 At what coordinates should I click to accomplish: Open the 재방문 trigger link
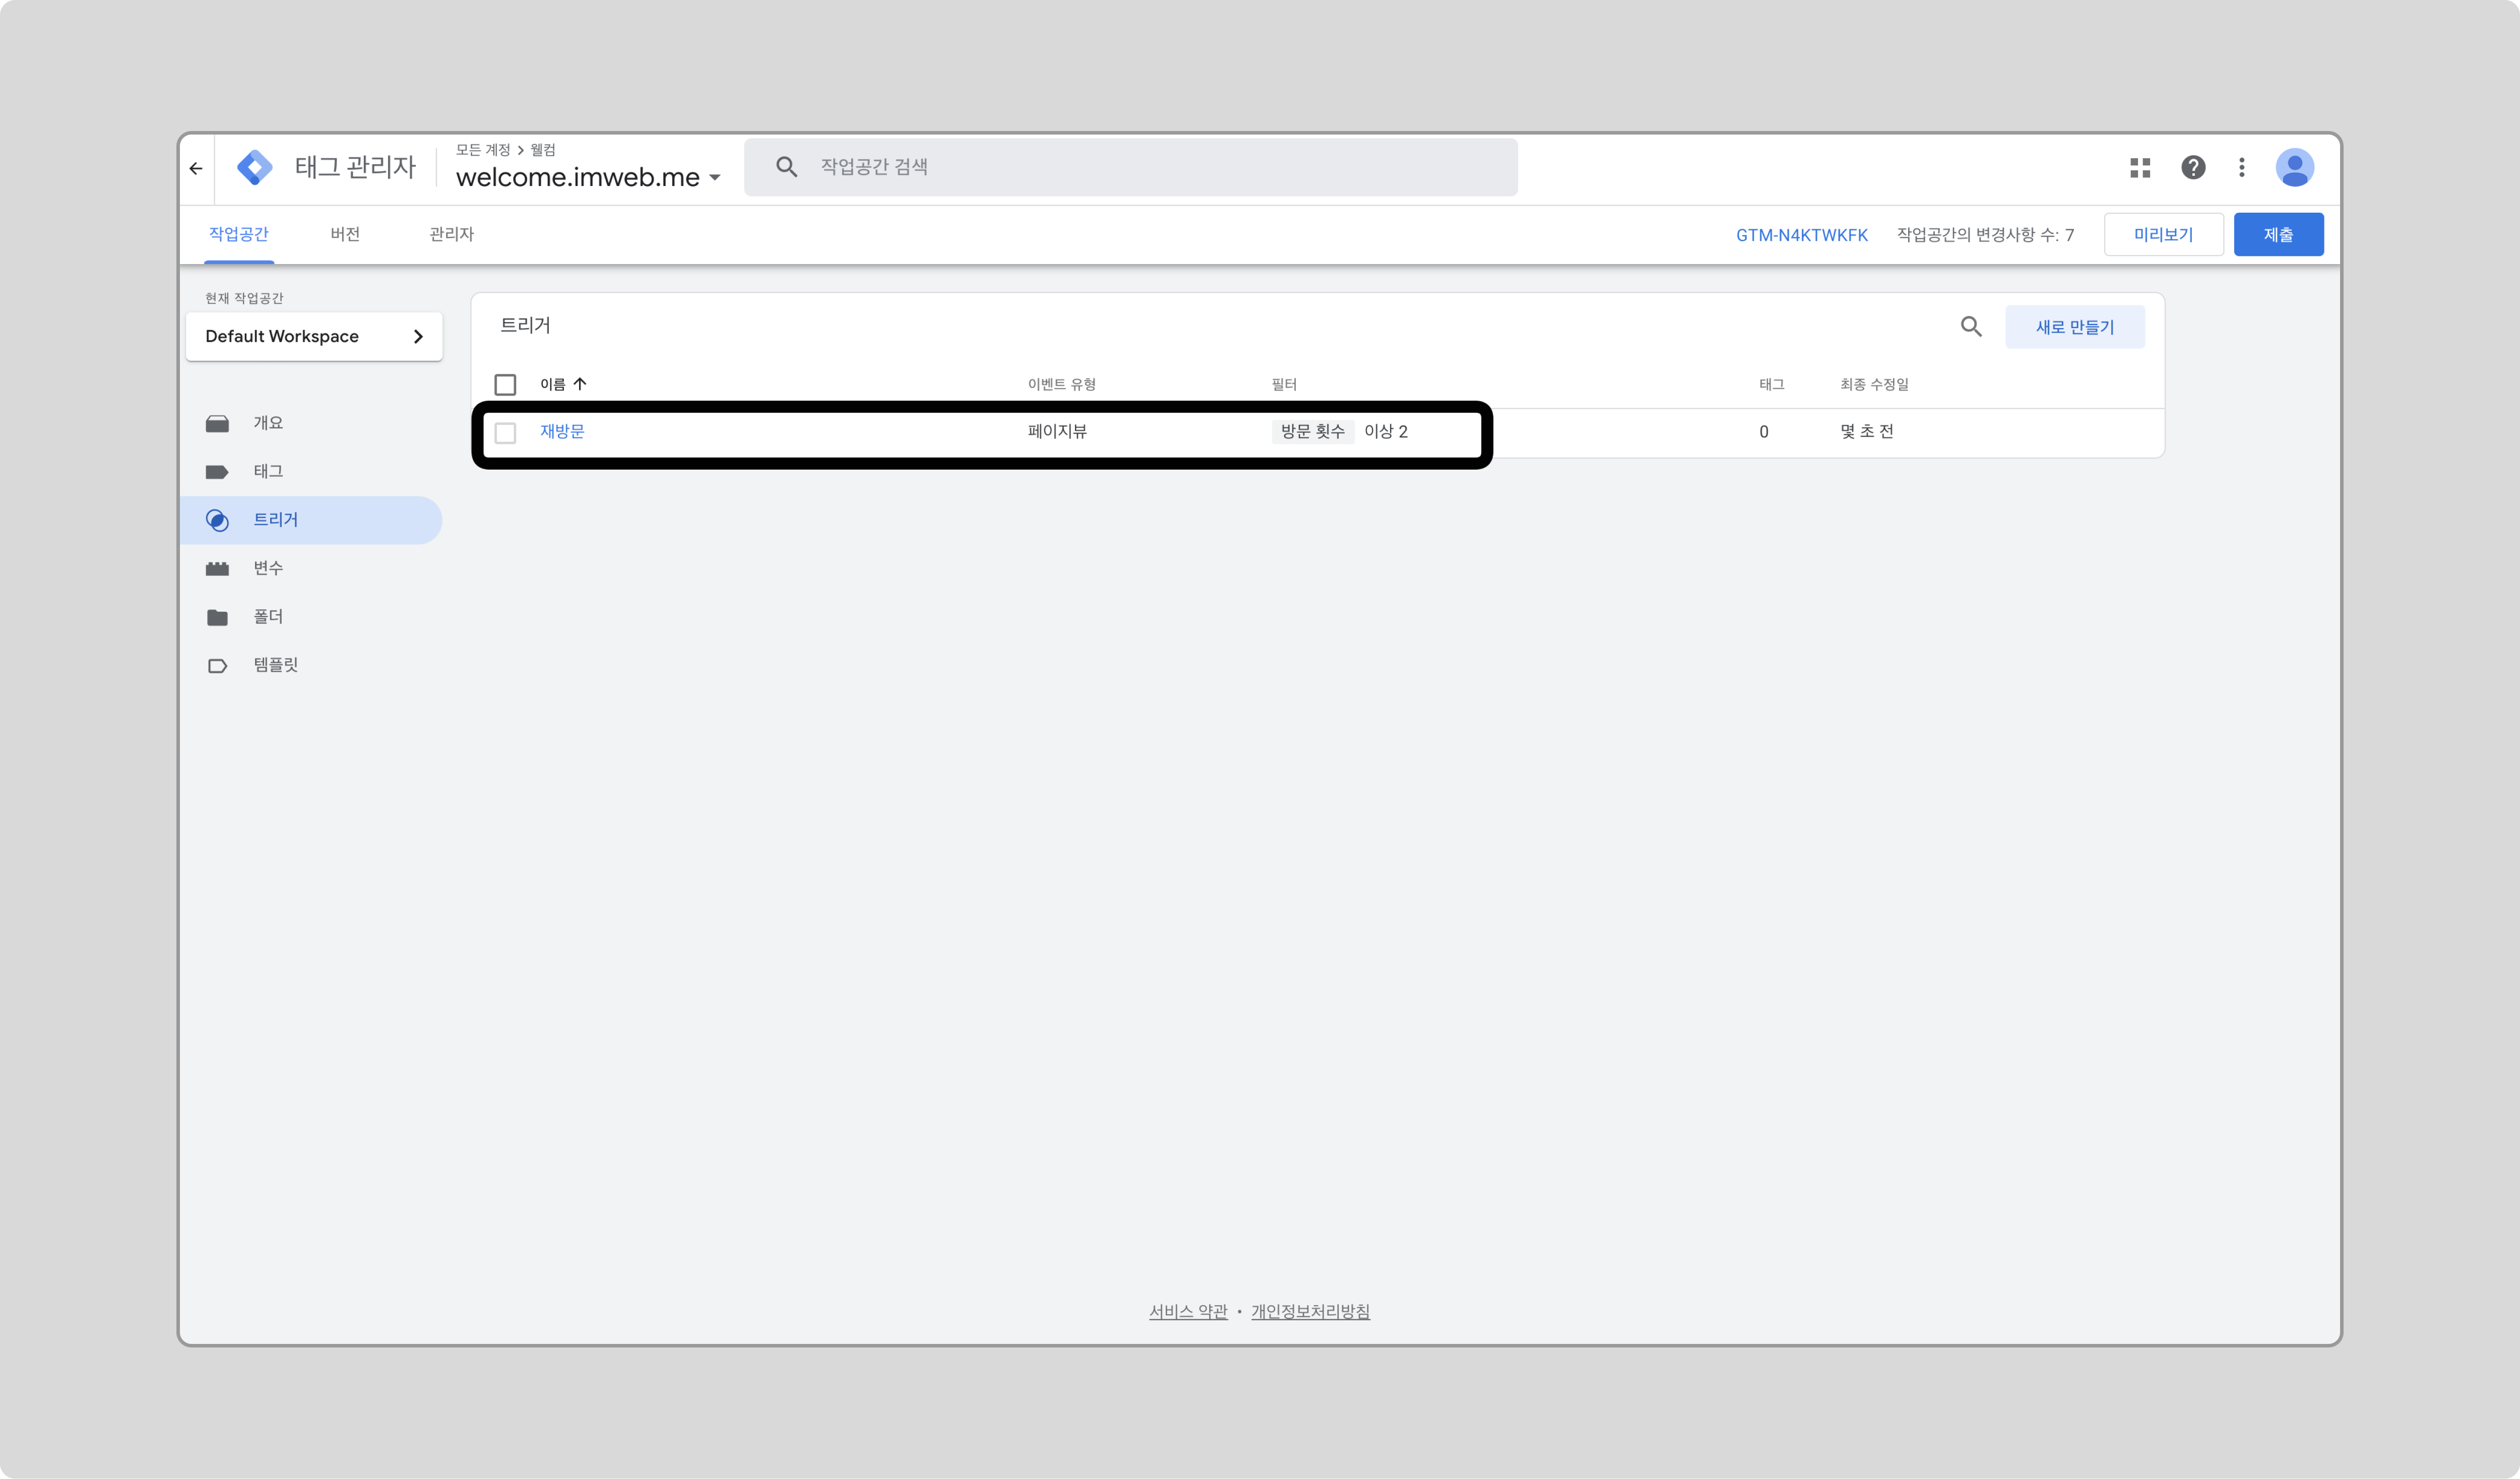[x=562, y=431]
